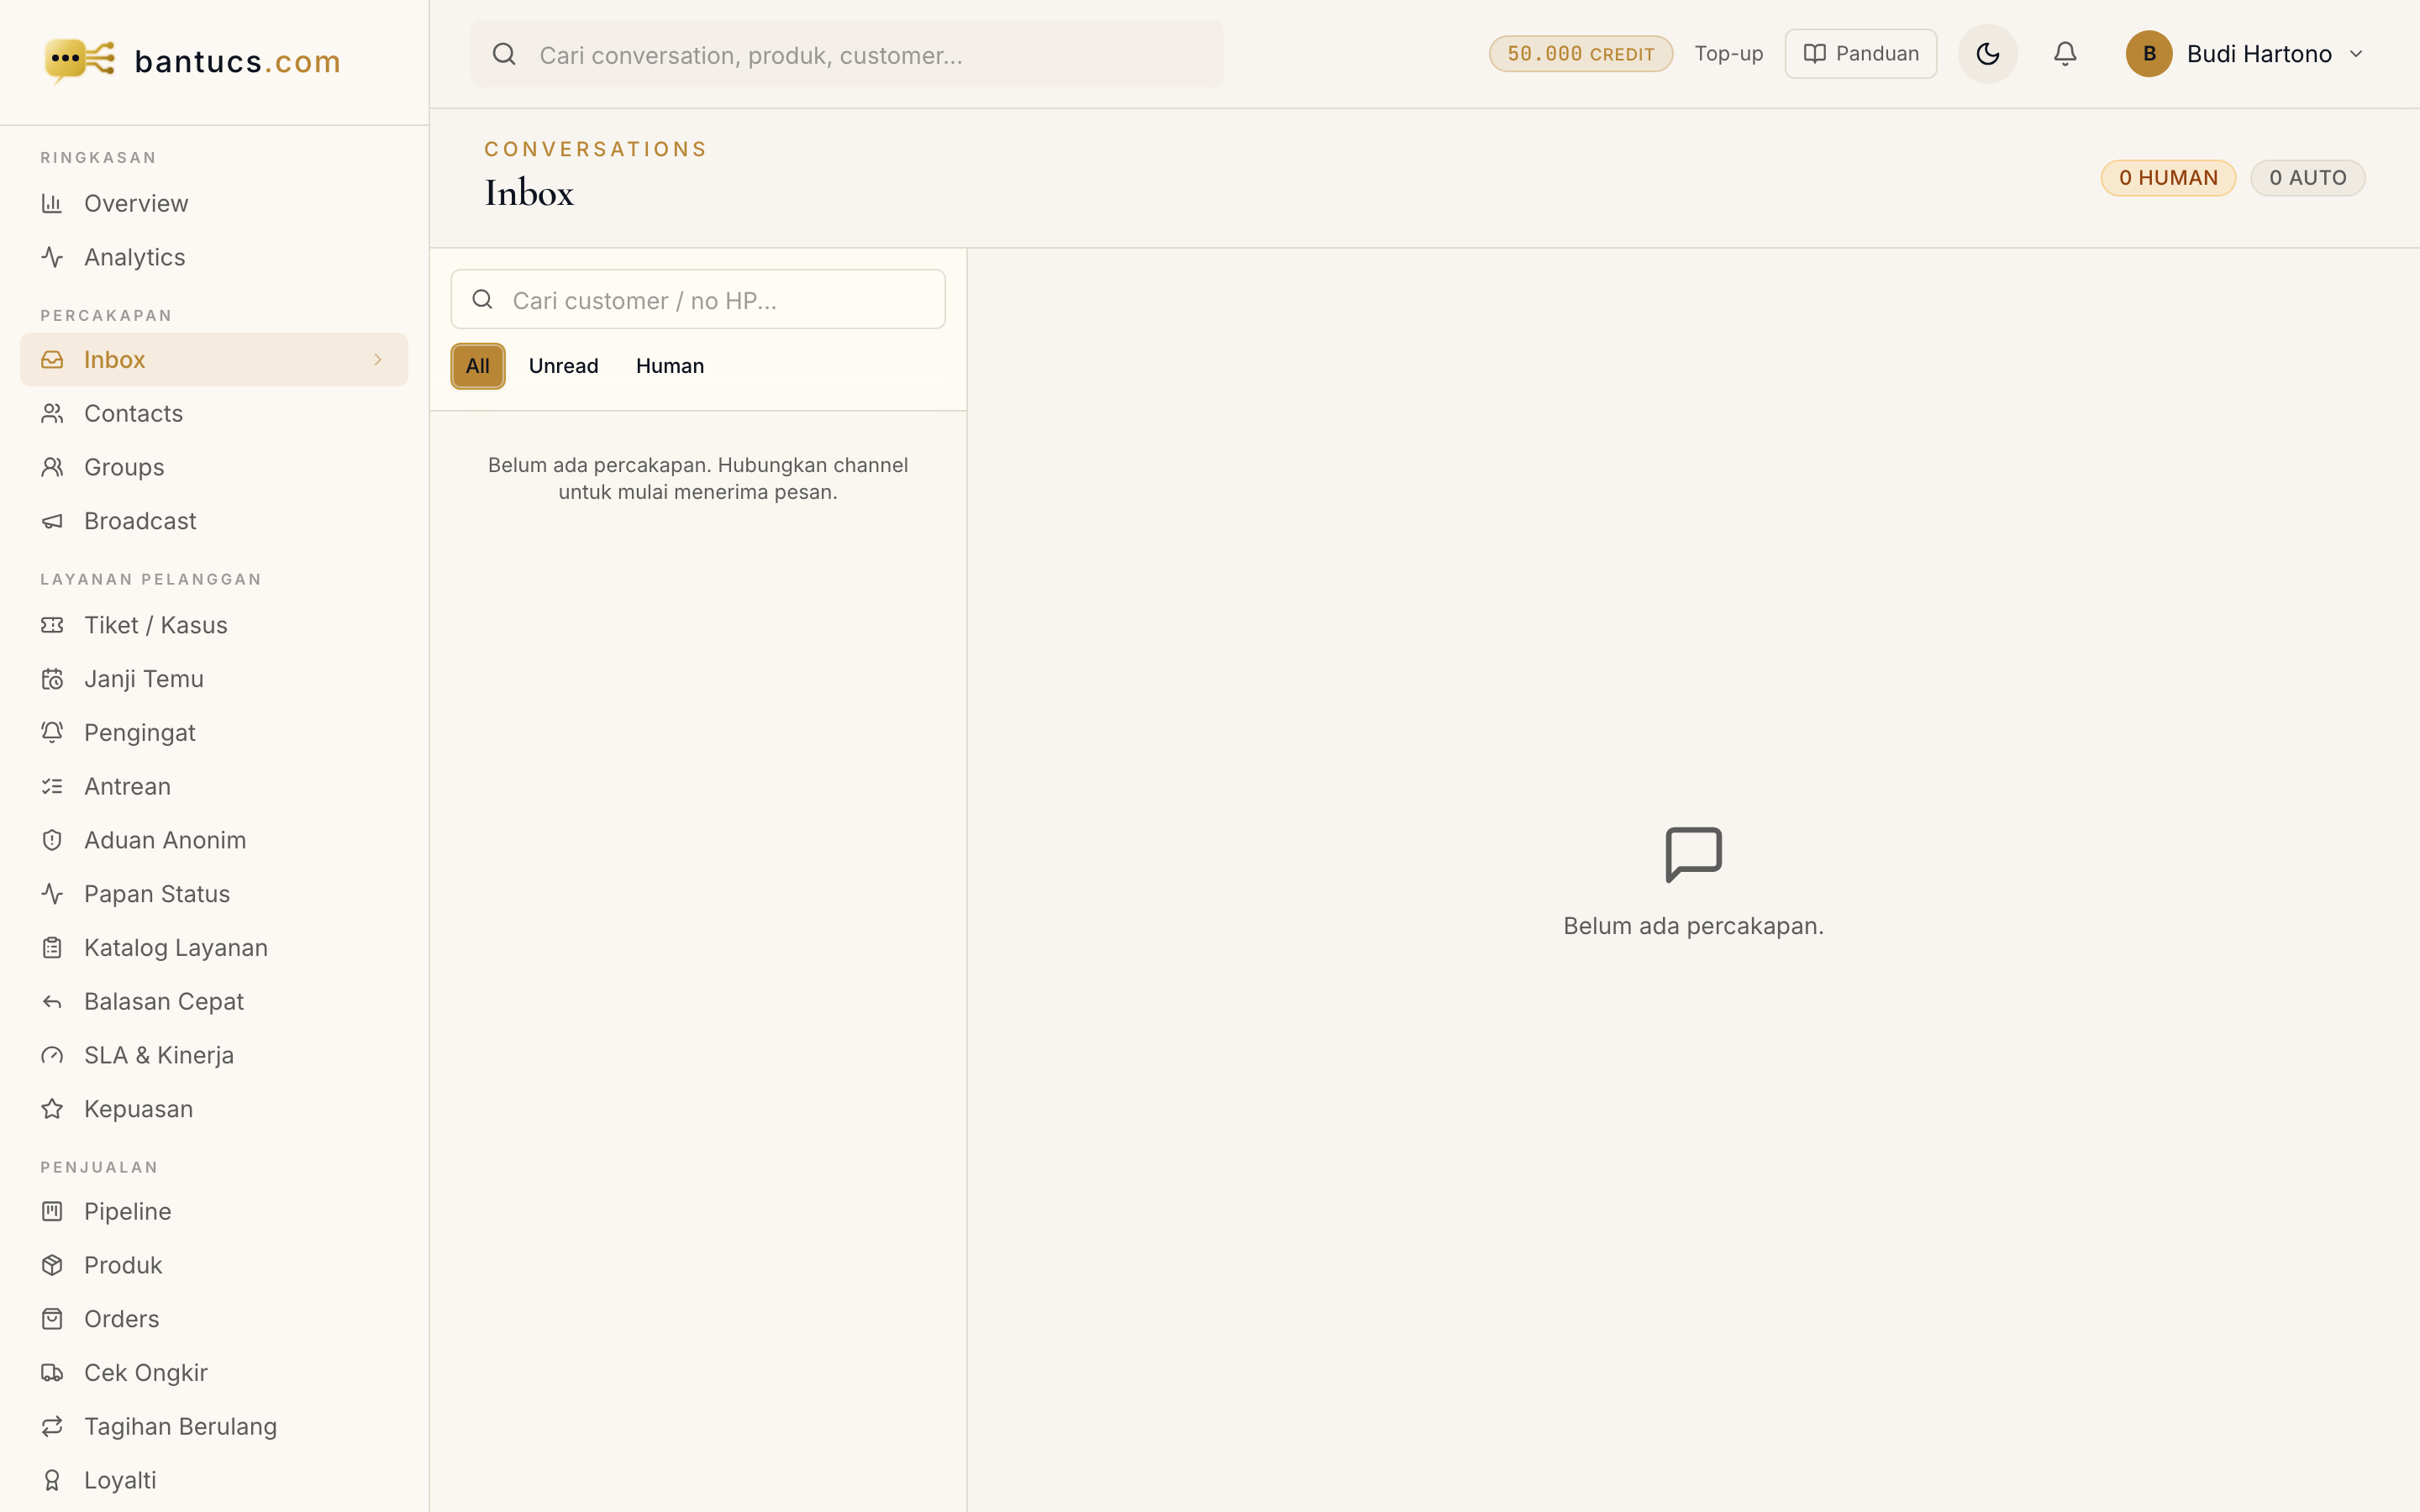Screen dimensions: 2420x1512
Task: Click the Top-up link
Action: pos(1729,54)
